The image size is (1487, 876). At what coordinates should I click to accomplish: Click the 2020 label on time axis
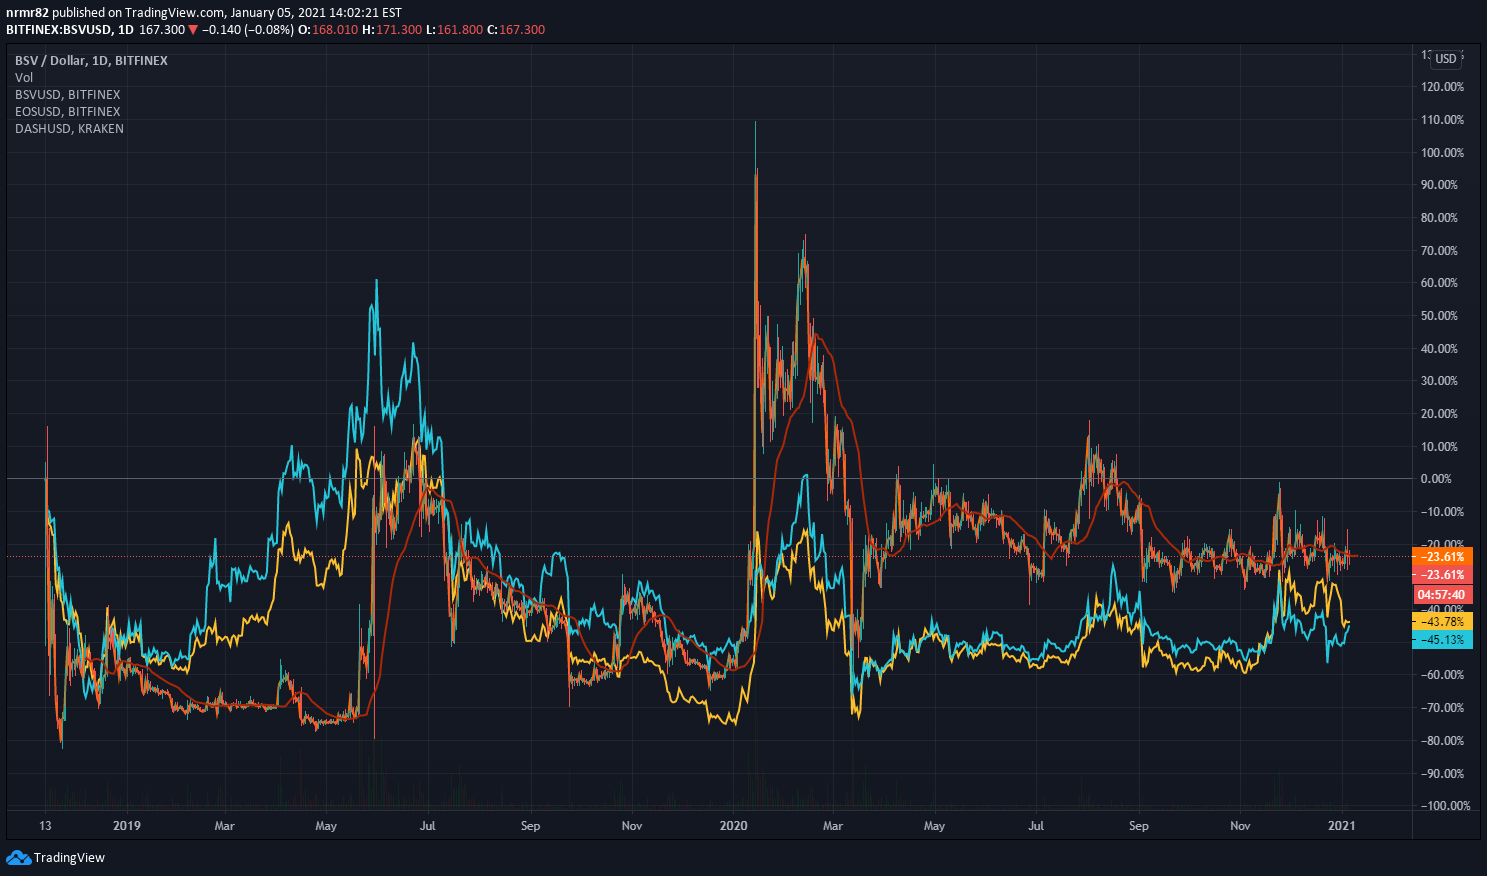(734, 826)
